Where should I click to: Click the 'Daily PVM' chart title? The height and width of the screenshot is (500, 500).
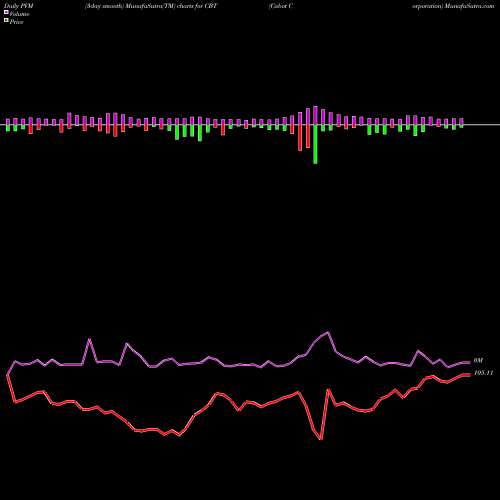pos(20,6)
